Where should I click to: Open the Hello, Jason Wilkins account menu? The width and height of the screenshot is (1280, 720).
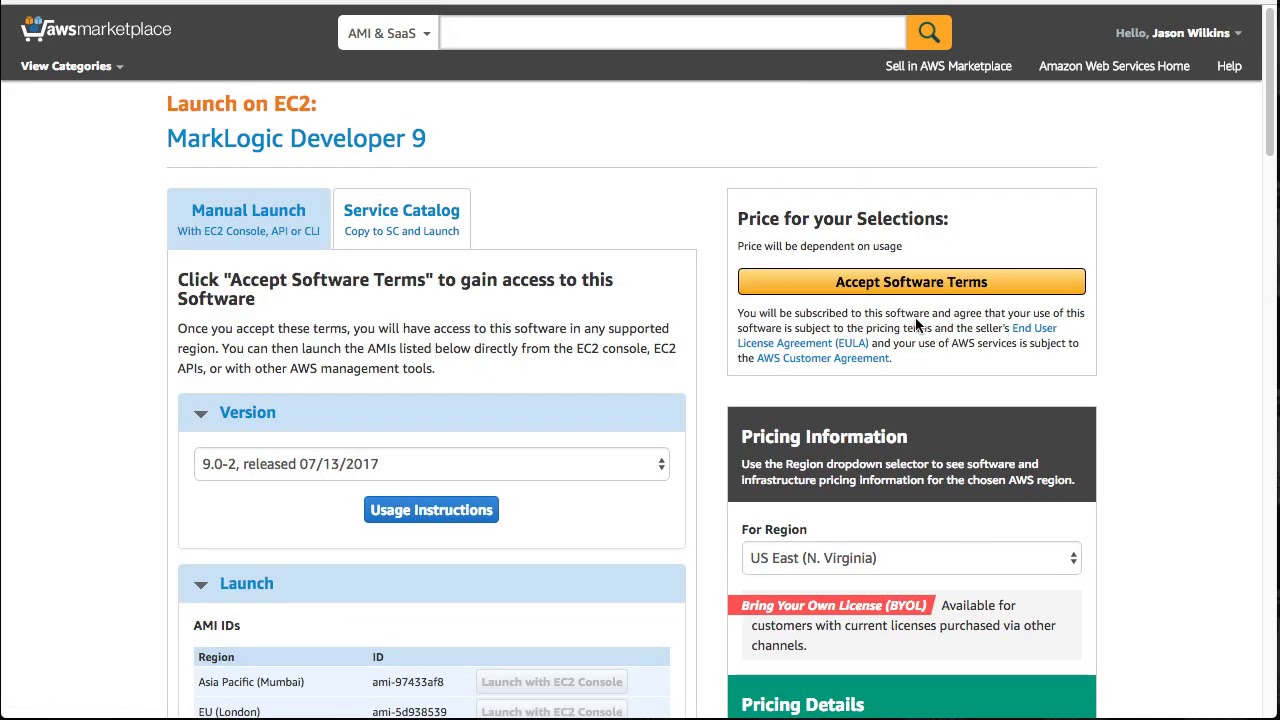(x=1178, y=33)
